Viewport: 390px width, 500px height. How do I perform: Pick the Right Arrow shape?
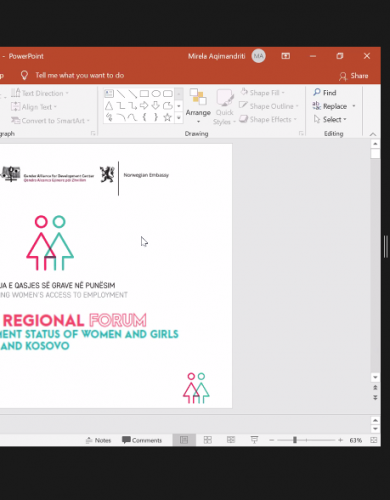click(x=144, y=106)
